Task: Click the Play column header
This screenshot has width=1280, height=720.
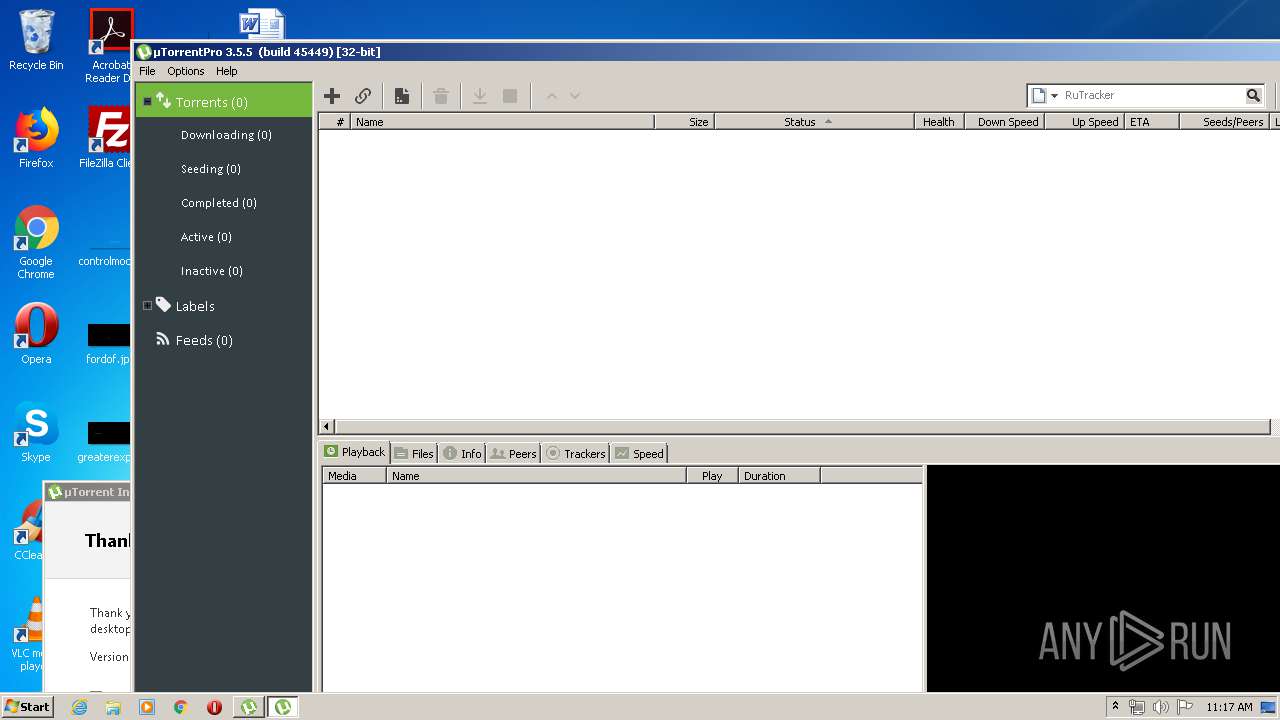Action: tap(712, 476)
